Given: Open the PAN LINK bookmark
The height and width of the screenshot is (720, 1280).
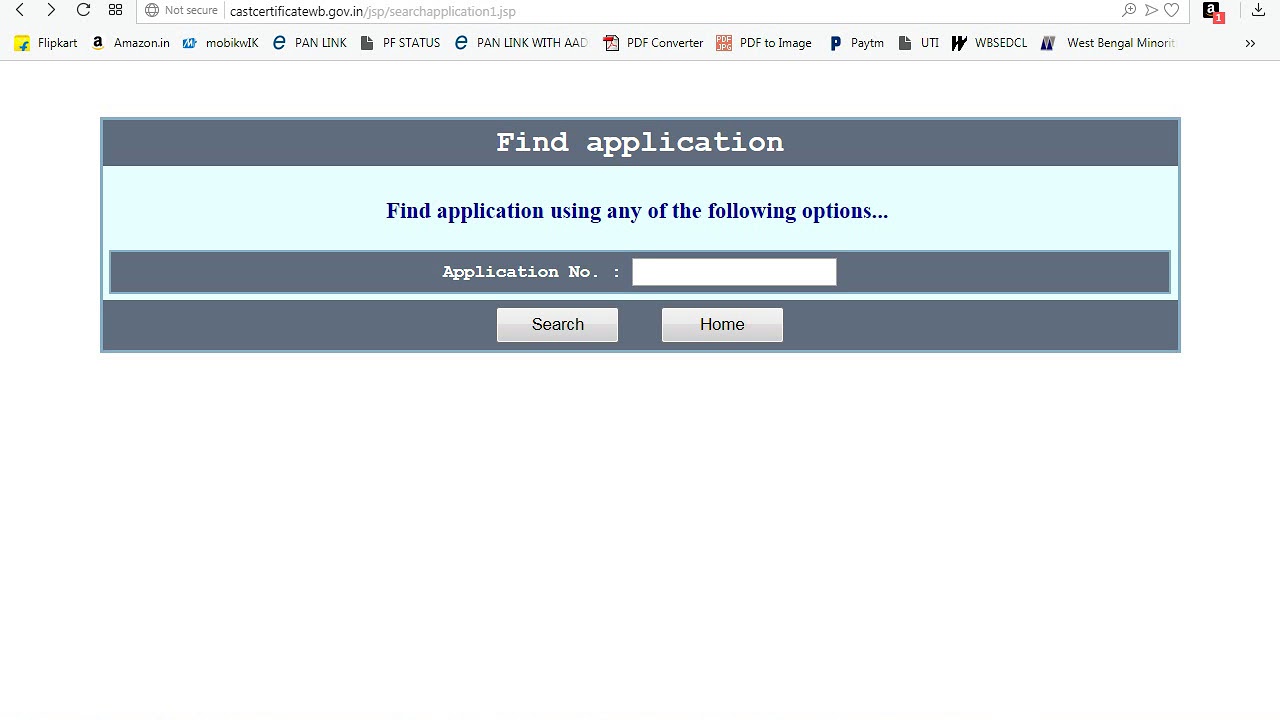Looking at the screenshot, I should (x=309, y=43).
